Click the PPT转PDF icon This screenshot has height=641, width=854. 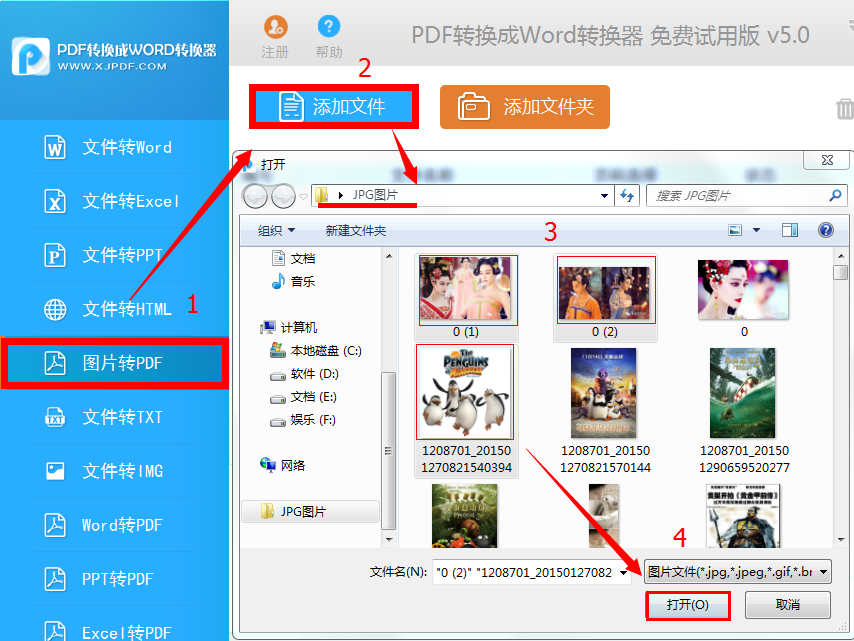click(x=55, y=579)
